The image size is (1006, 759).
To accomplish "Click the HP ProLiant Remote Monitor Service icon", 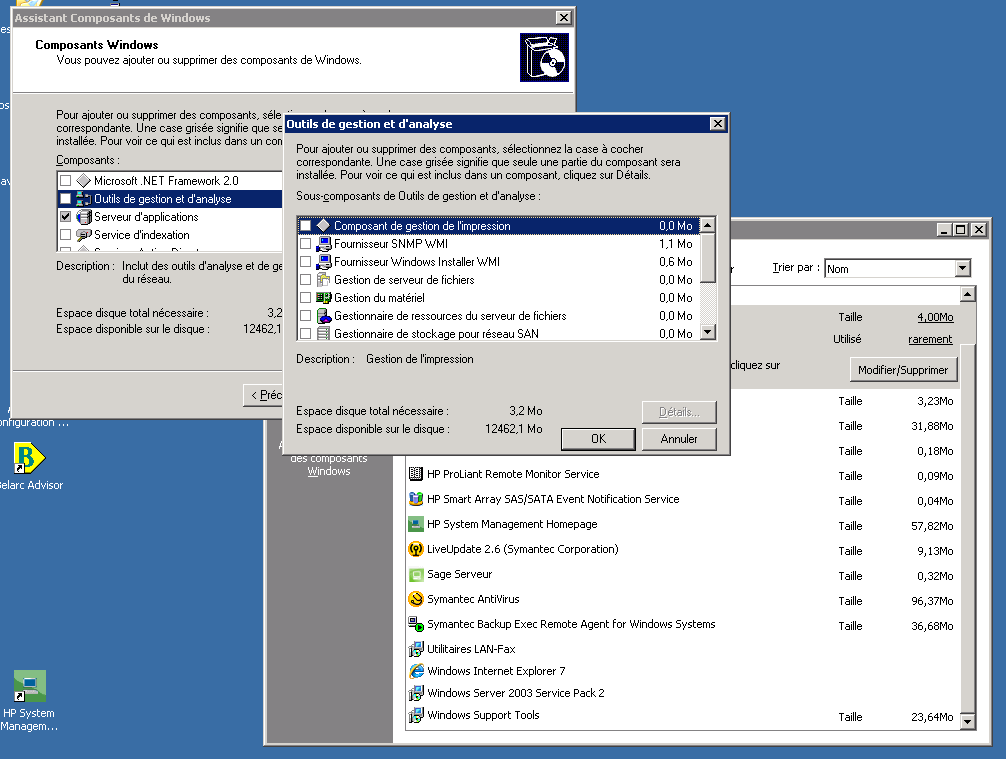I will point(416,474).
